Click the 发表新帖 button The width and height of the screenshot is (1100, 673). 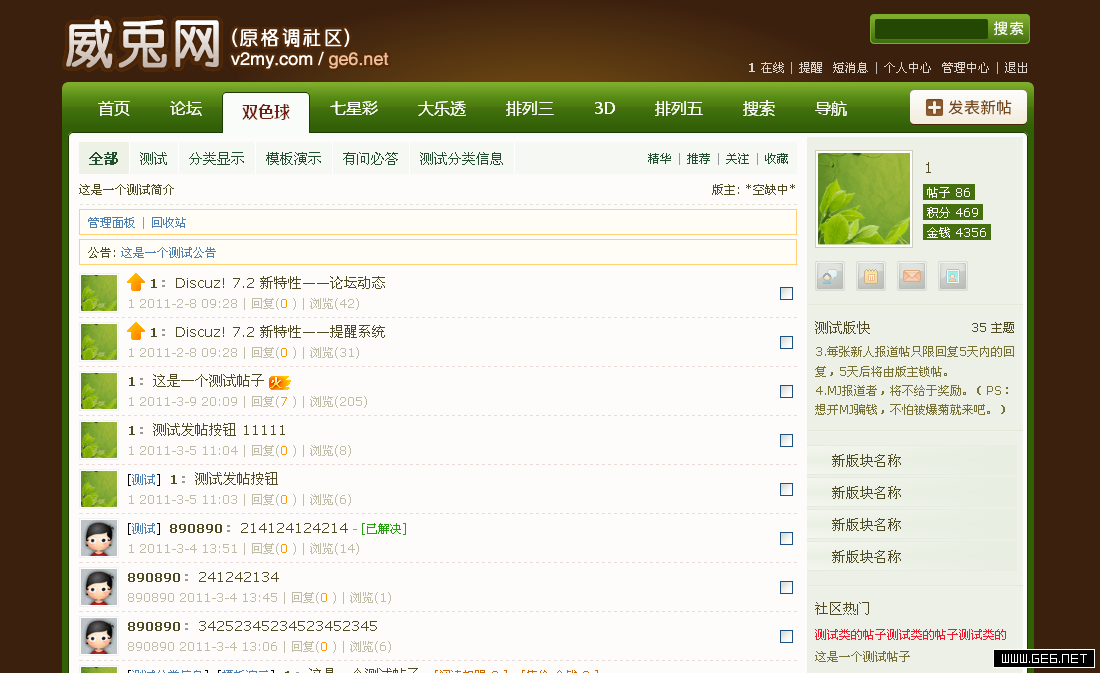969,107
